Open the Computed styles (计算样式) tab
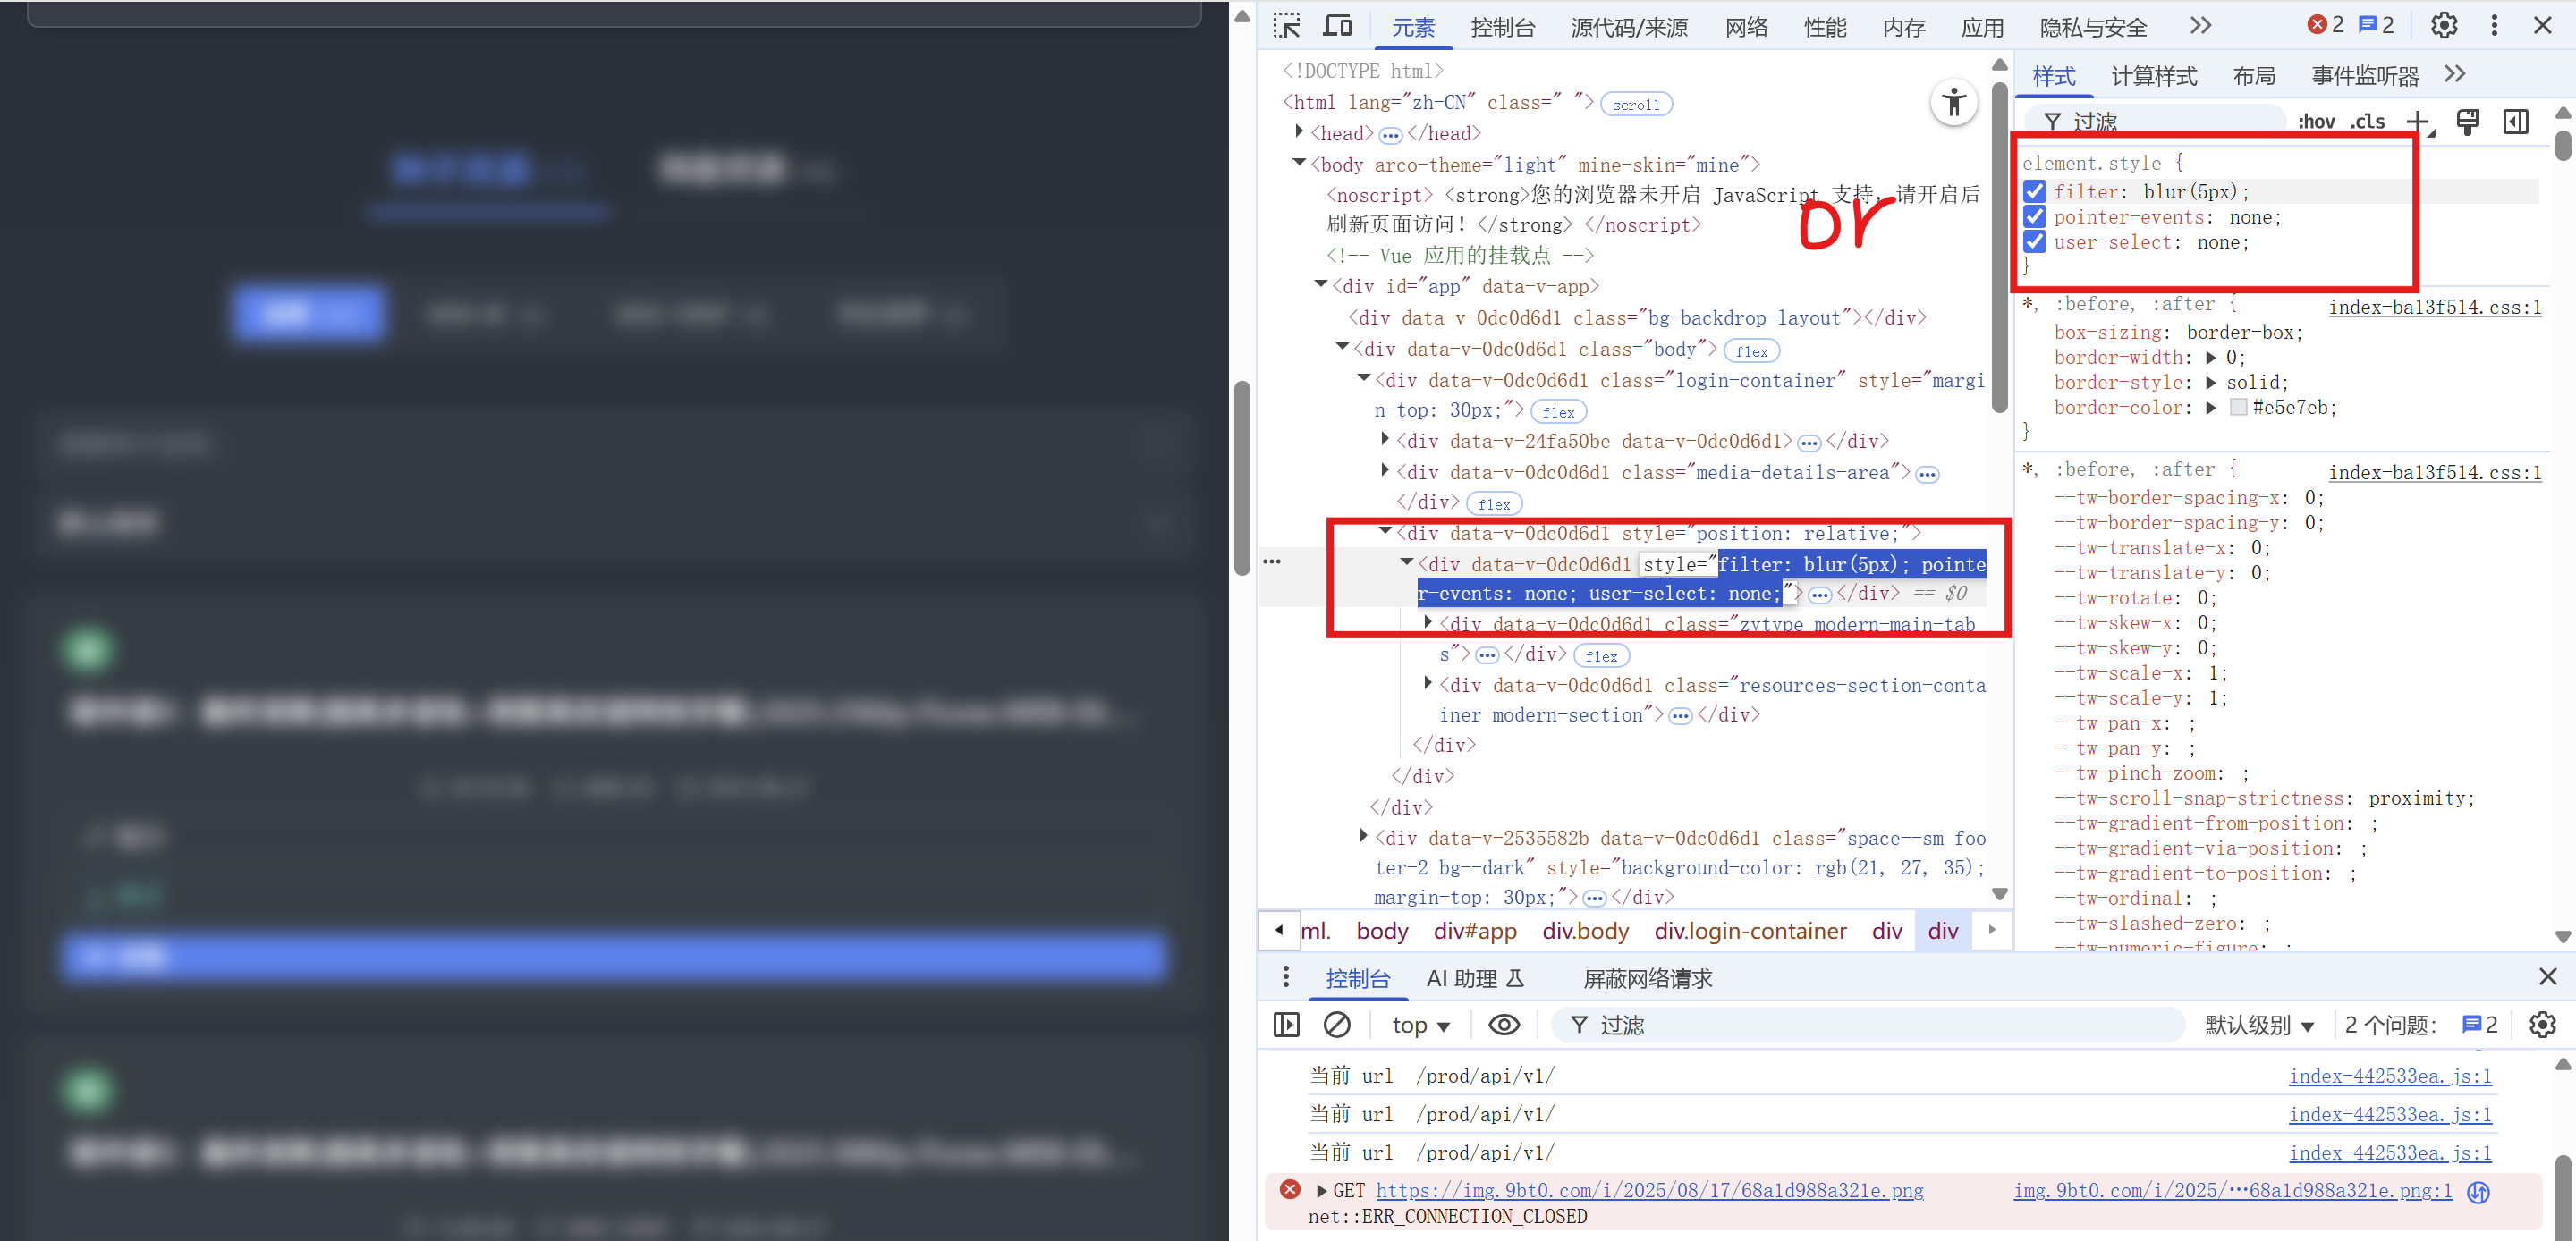This screenshot has height=1241, width=2576. (x=2153, y=76)
